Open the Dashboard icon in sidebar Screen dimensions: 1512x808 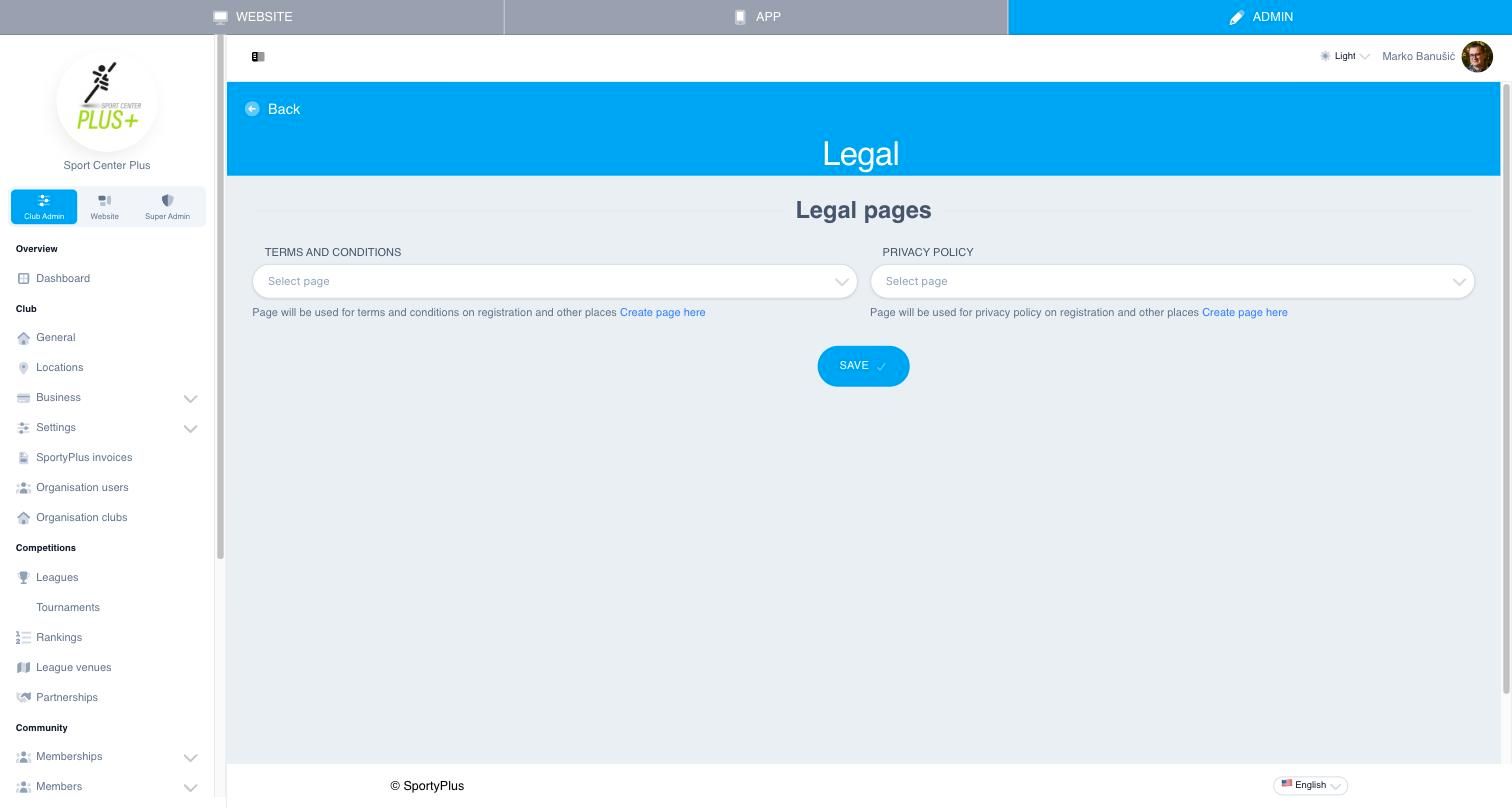24,278
